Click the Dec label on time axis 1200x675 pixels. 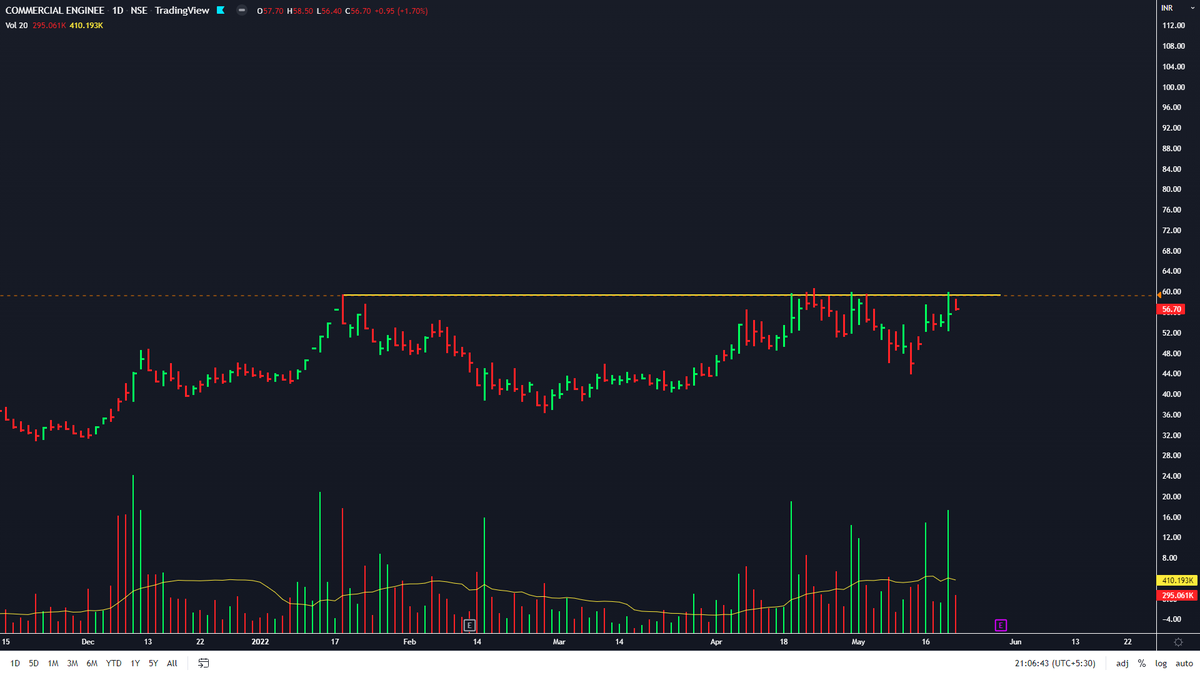point(87,640)
